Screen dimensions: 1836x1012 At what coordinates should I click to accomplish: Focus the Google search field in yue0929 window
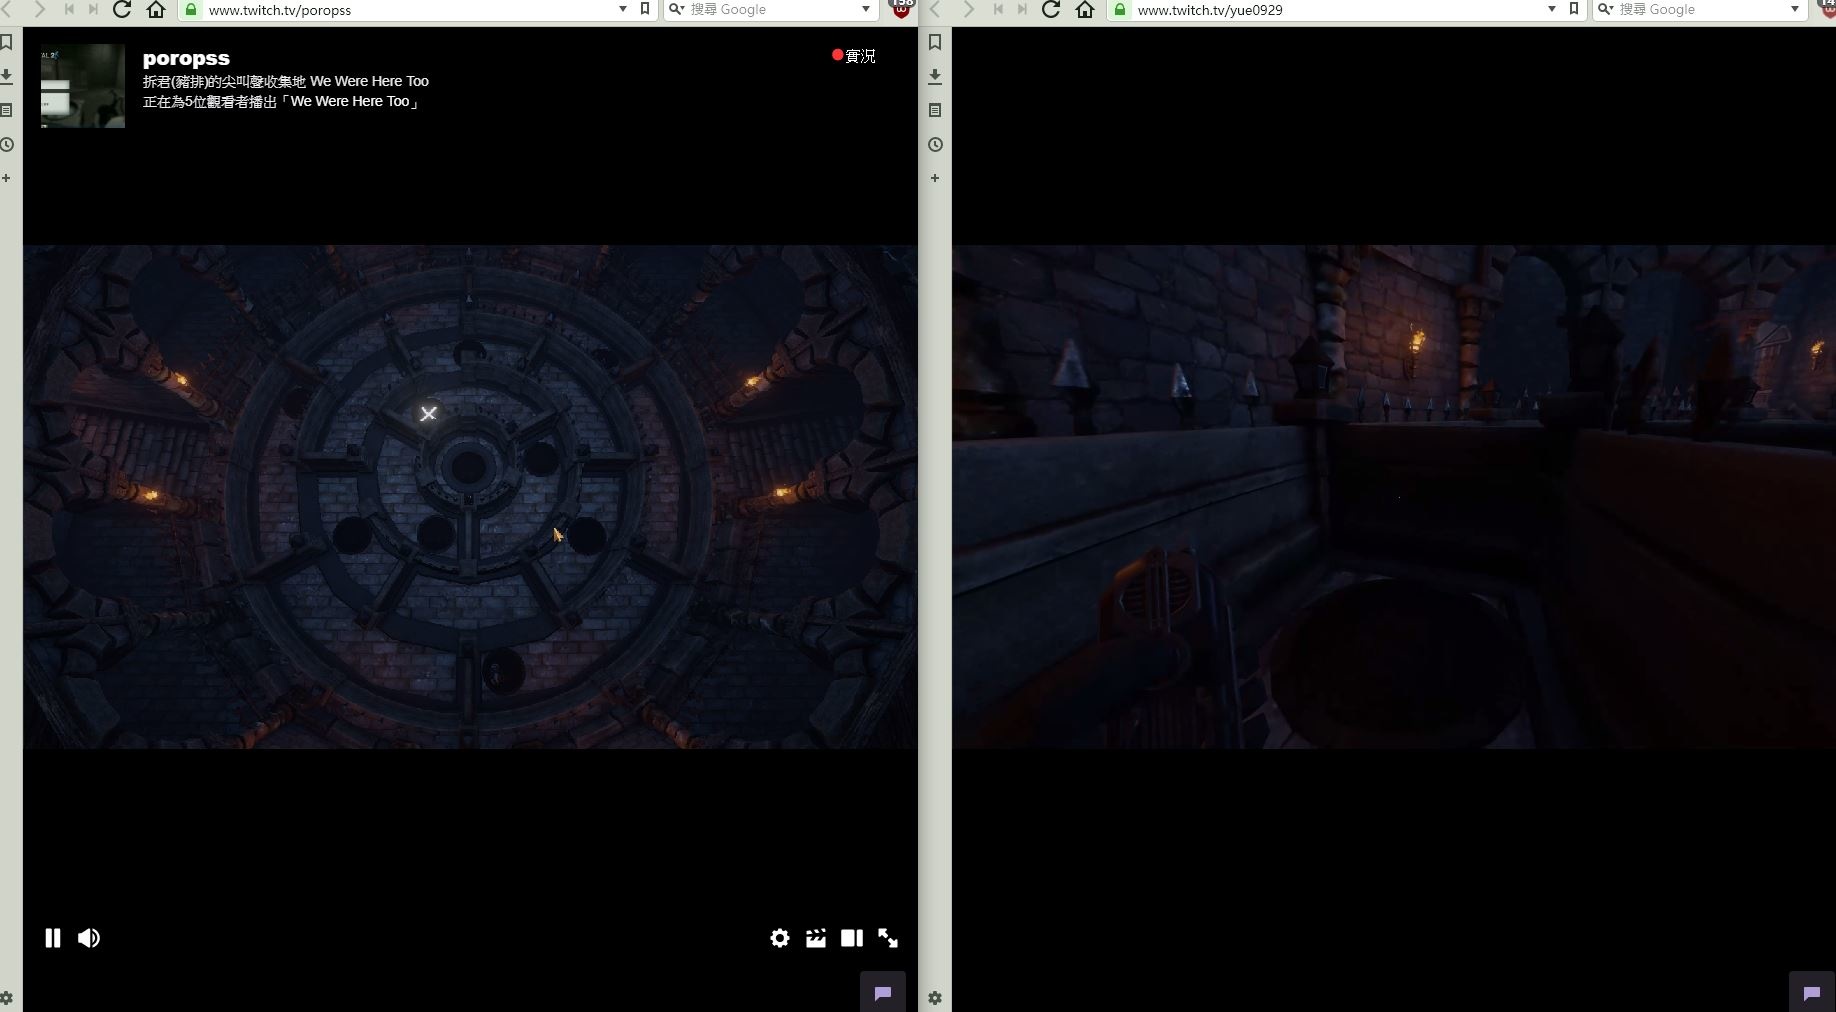point(1701,10)
